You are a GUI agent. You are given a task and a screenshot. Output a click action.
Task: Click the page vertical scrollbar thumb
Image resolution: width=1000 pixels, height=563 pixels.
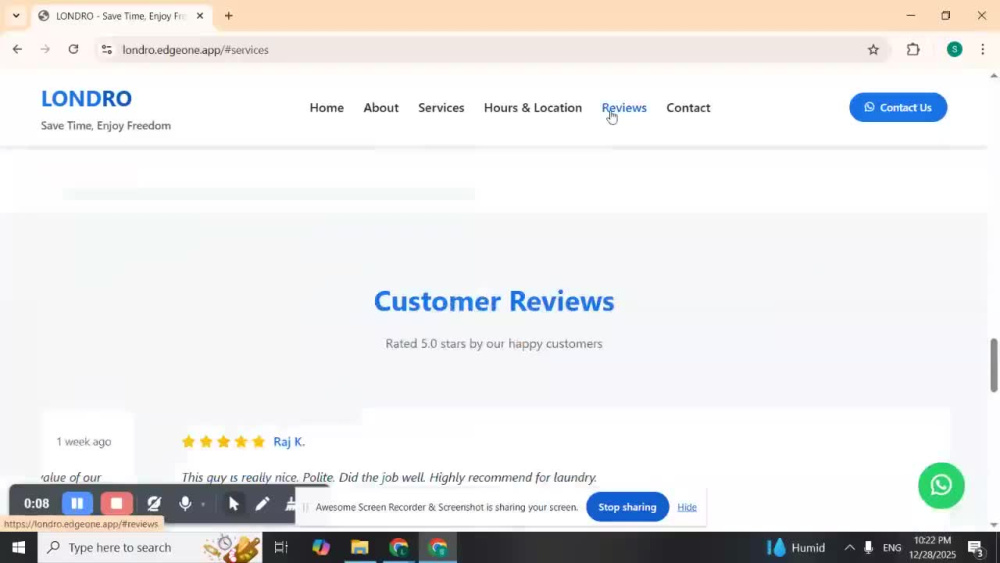[x=994, y=365]
